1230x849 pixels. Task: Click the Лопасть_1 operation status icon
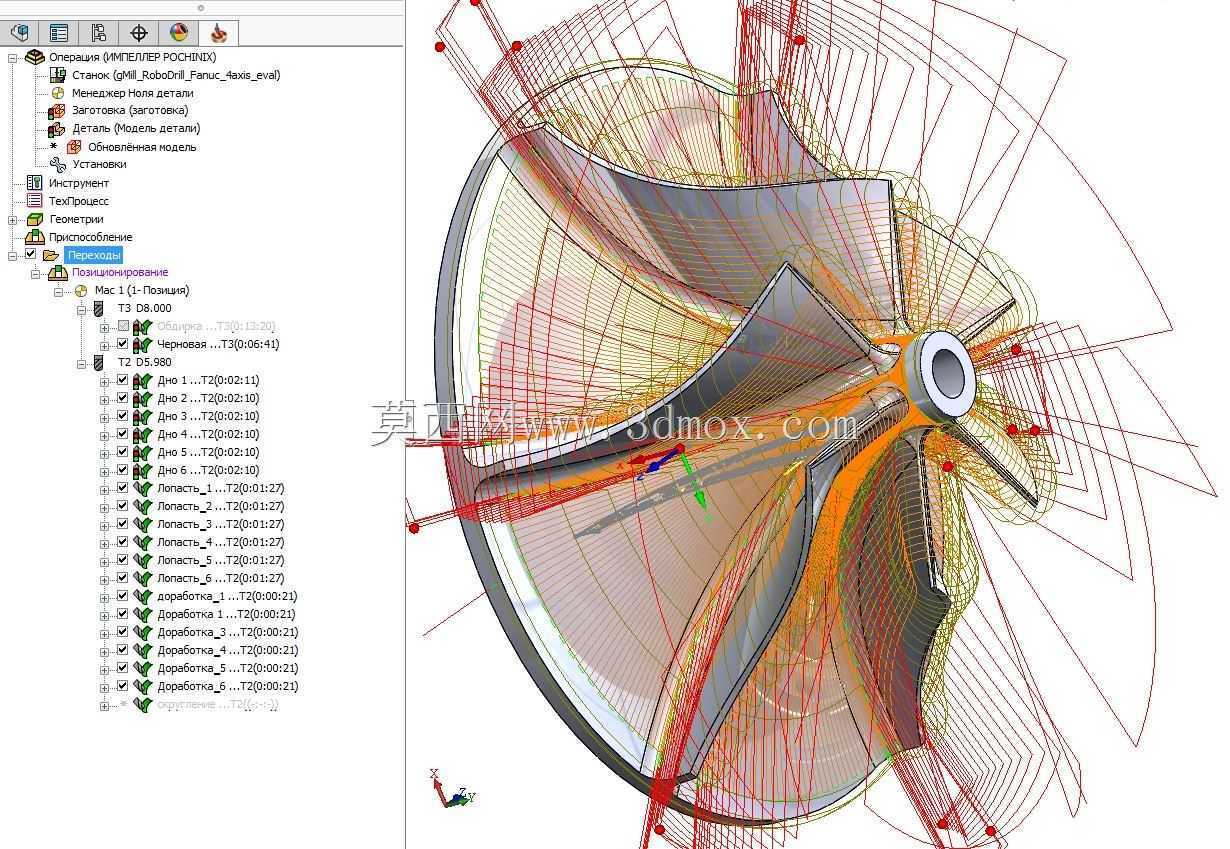(x=142, y=488)
